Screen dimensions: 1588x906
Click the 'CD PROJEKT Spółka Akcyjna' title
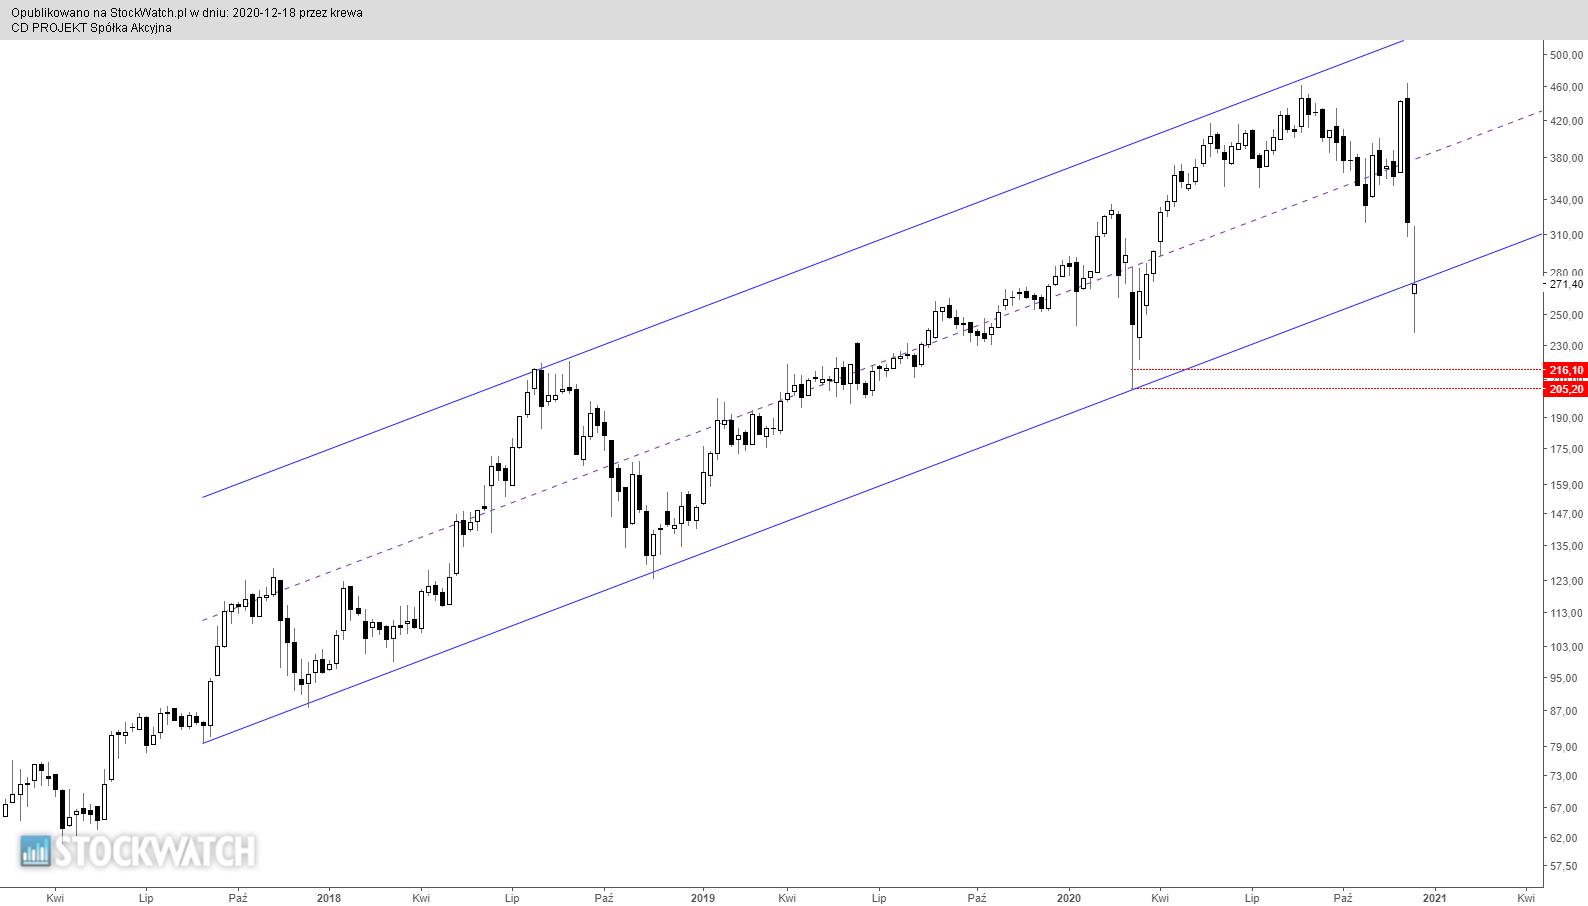[91, 28]
